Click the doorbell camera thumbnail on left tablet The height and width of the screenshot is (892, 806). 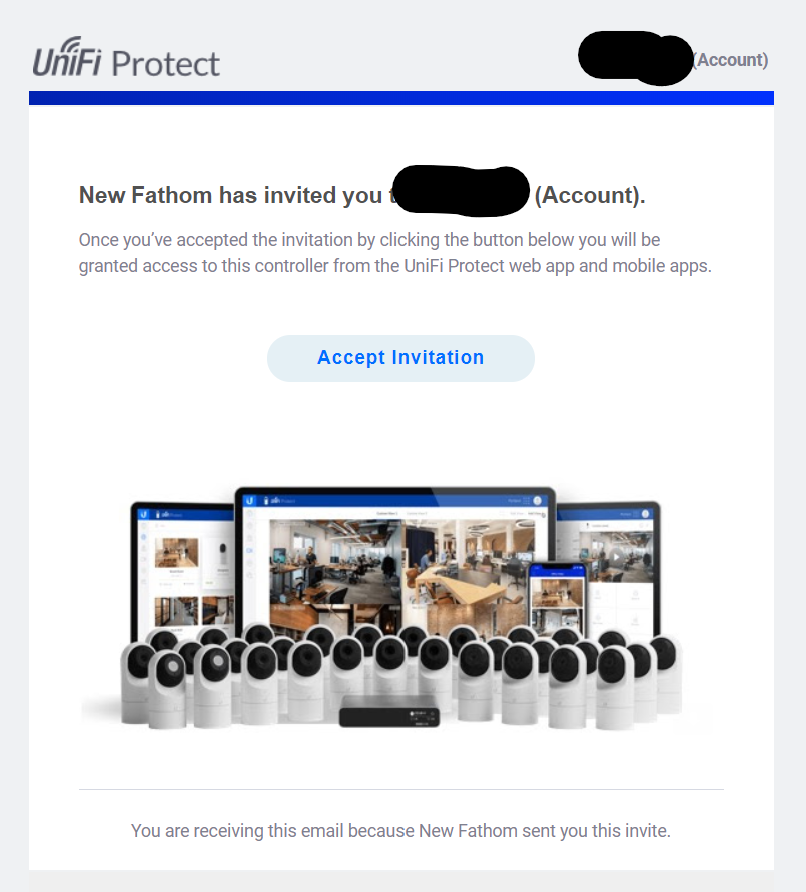pyautogui.click(x=223, y=552)
